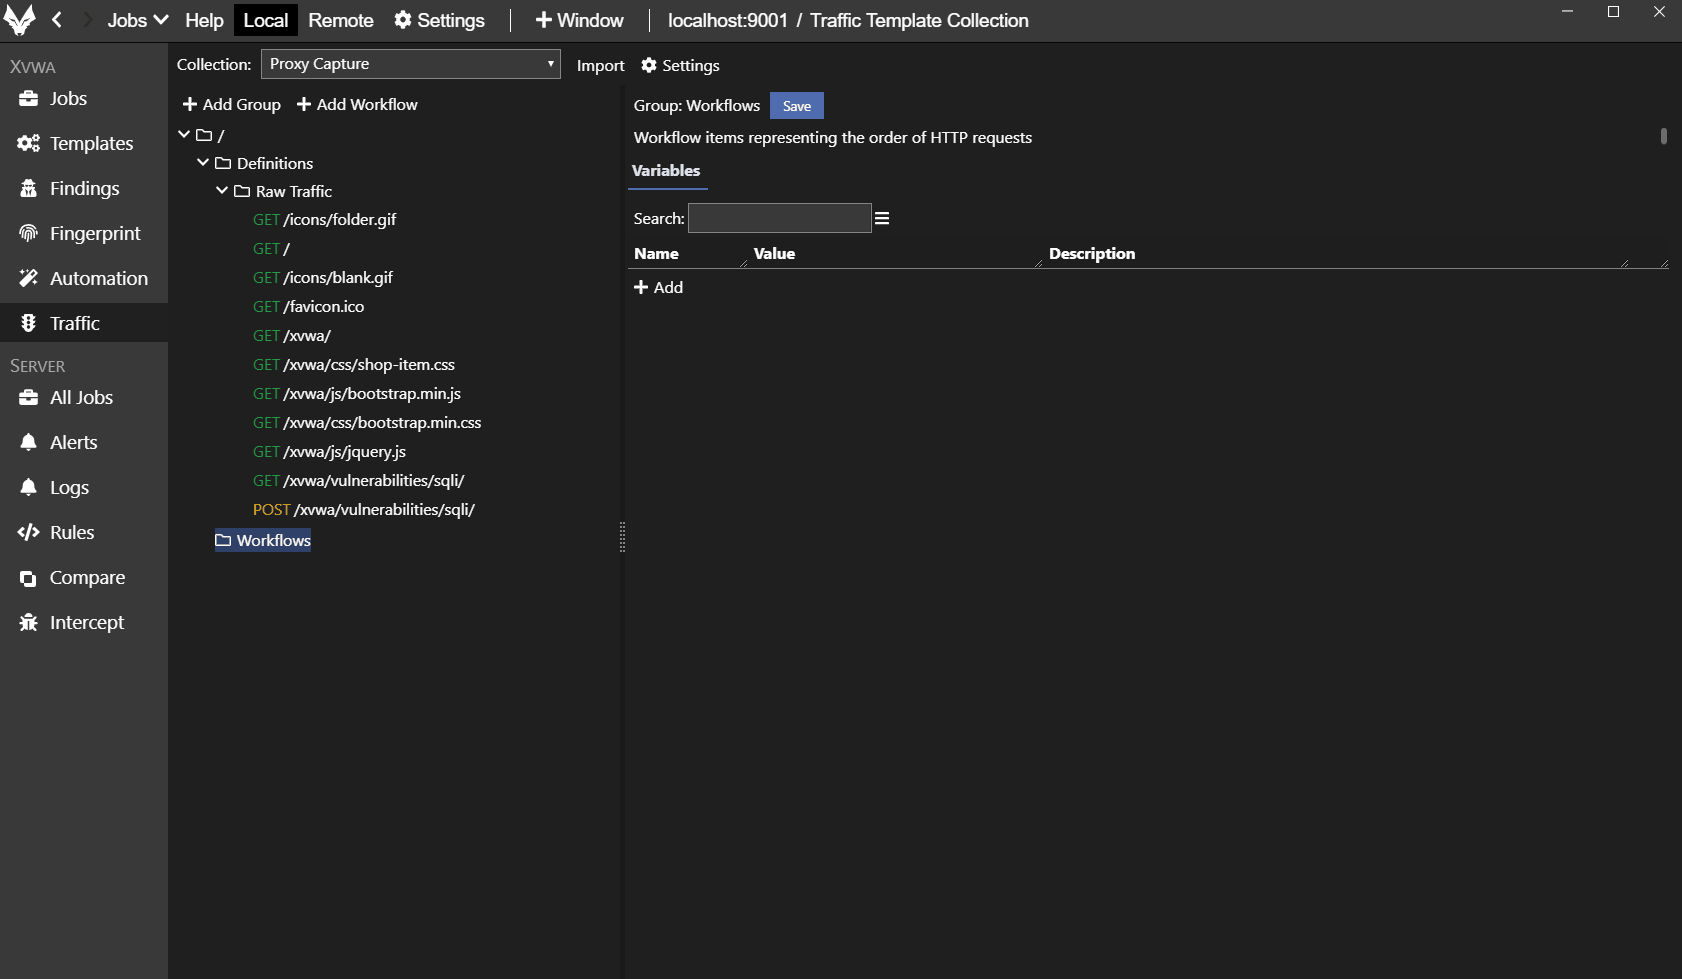Collapse the Definitions folder
Screen dimensions: 1682x979
coord(203,162)
